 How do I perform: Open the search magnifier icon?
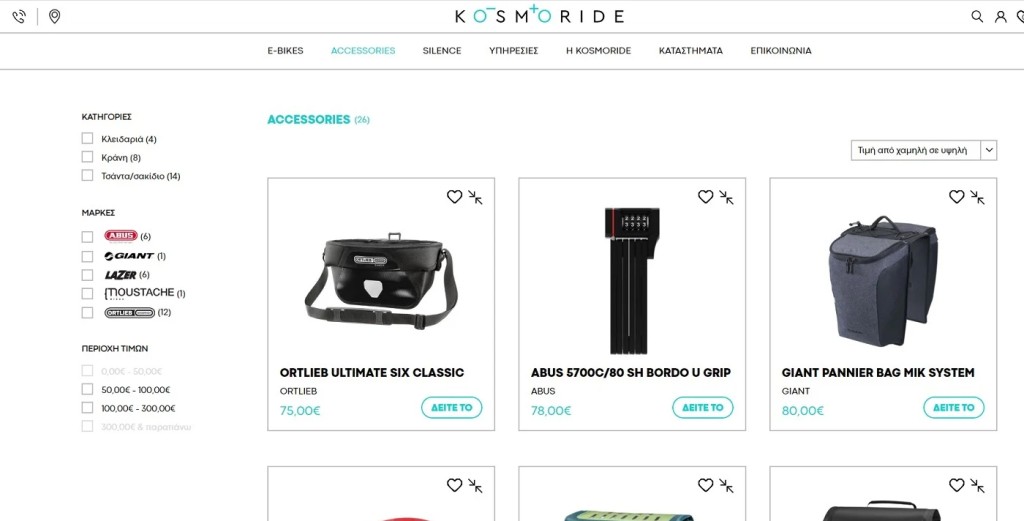click(x=977, y=16)
